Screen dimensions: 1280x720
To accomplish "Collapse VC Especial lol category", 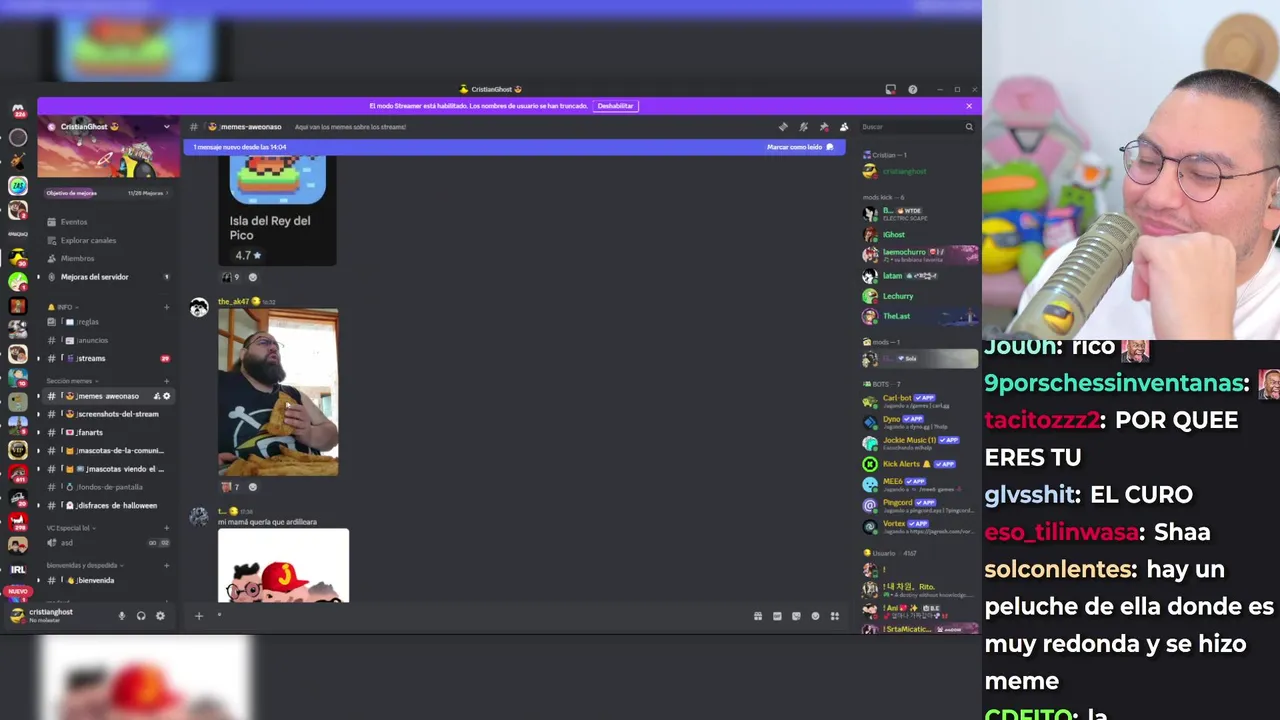I will (70, 528).
